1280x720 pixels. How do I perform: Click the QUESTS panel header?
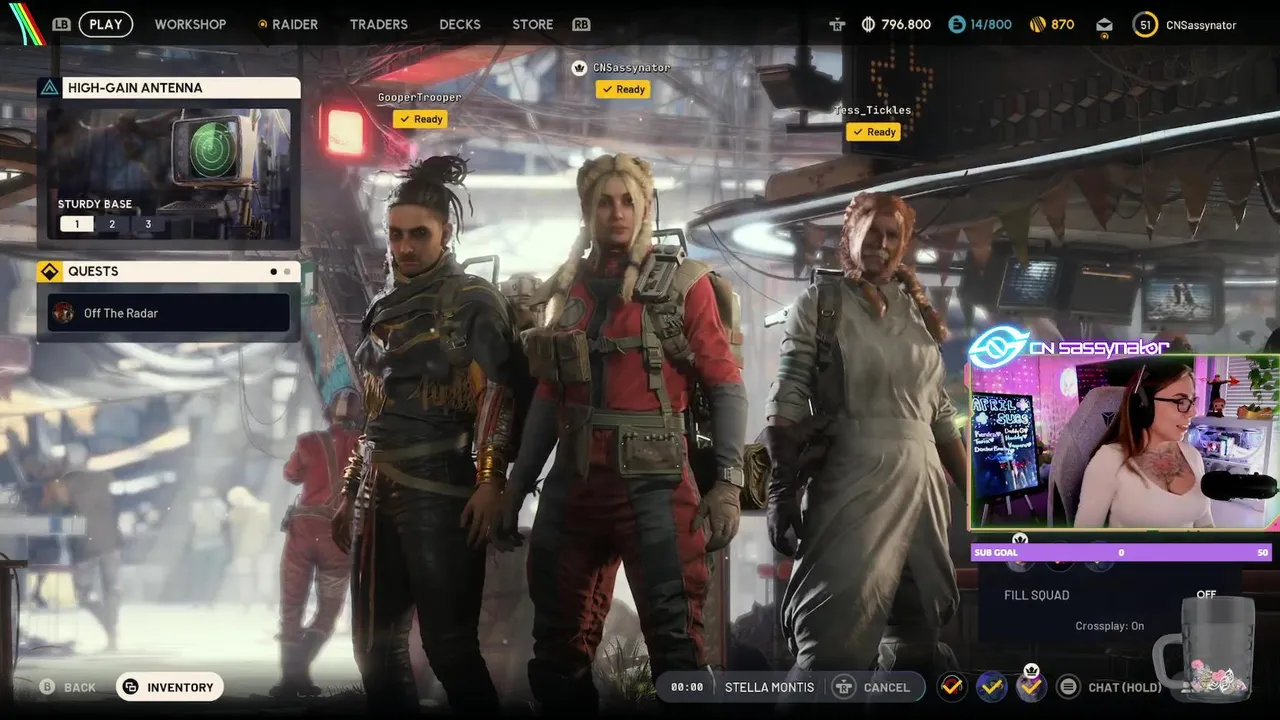point(169,271)
